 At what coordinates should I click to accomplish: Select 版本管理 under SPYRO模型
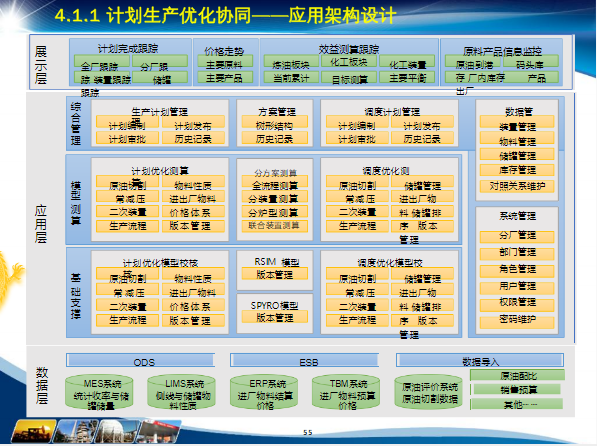coord(275,317)
